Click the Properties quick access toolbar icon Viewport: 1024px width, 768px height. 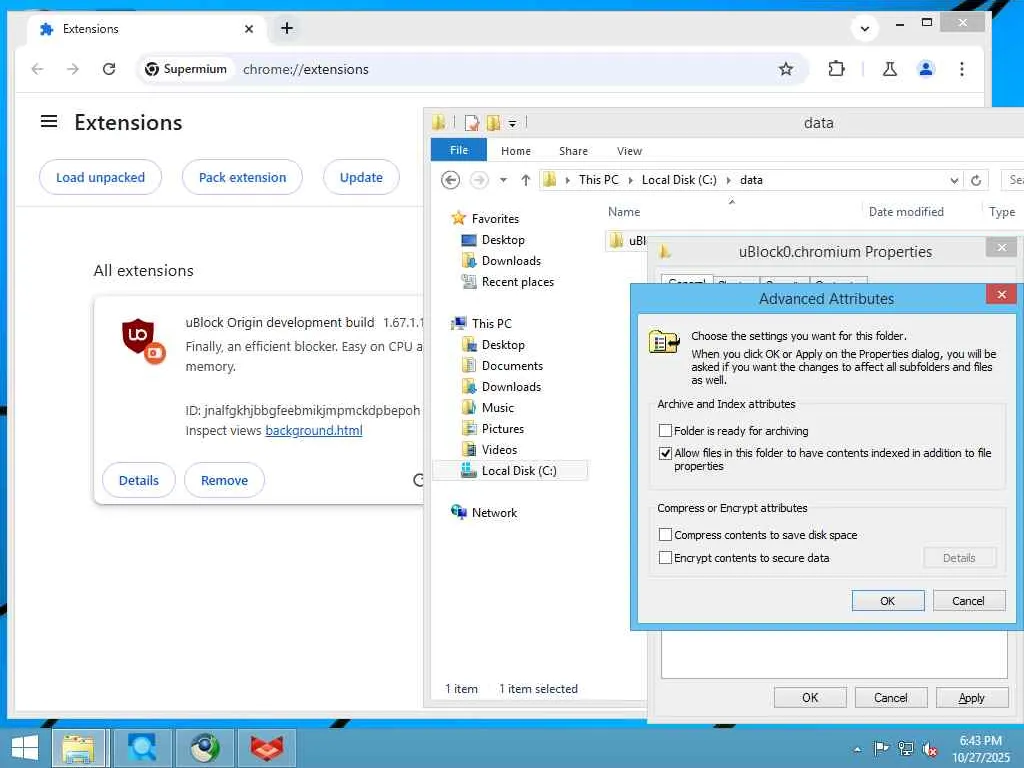(x=472, y=123)
